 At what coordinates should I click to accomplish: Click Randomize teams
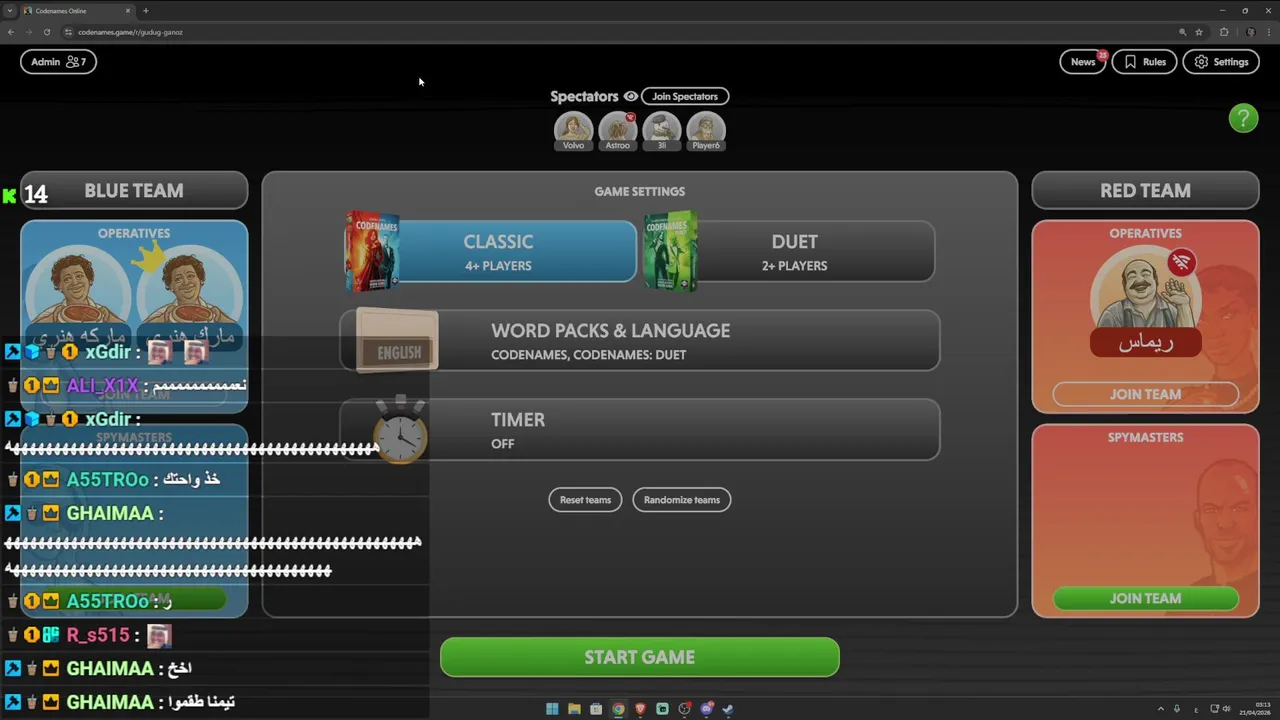pyautogui.click(x=682, y=500)
